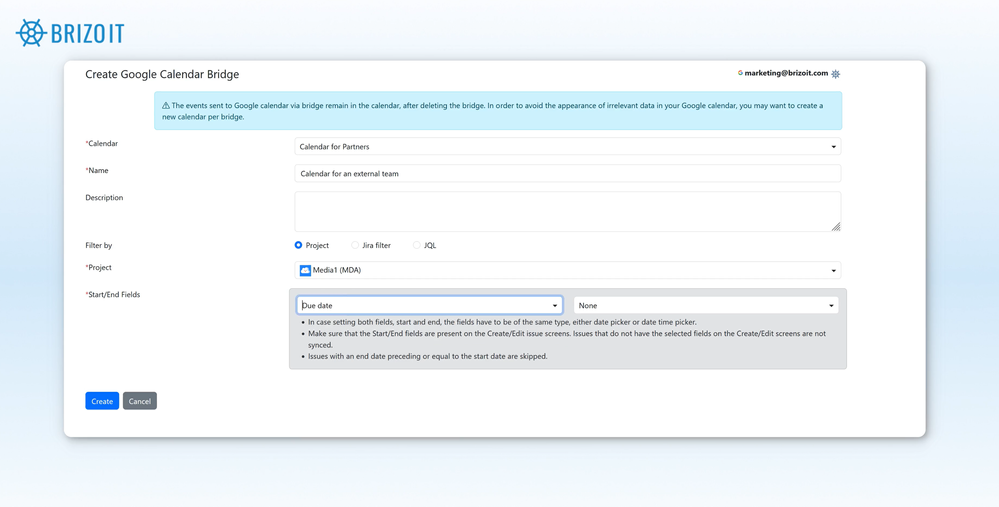The height and width of the screenshot is (507, 999).
Task: Click the warning triangle icon in the info banner
Action: click(x=166, y=106)
